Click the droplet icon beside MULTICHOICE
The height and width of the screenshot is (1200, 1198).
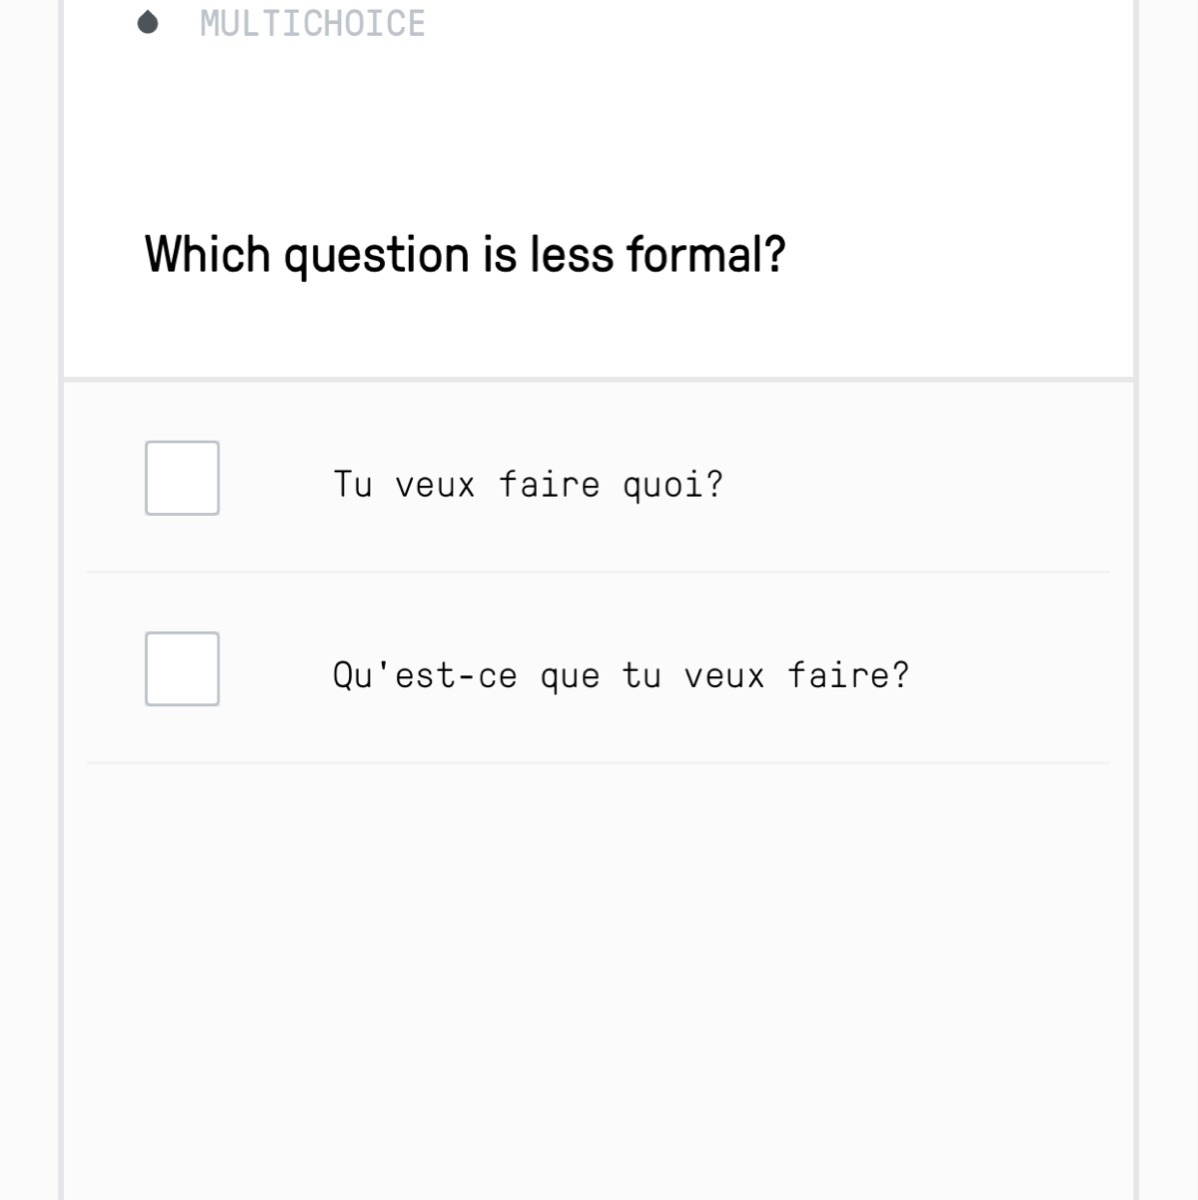pos(148,22)
